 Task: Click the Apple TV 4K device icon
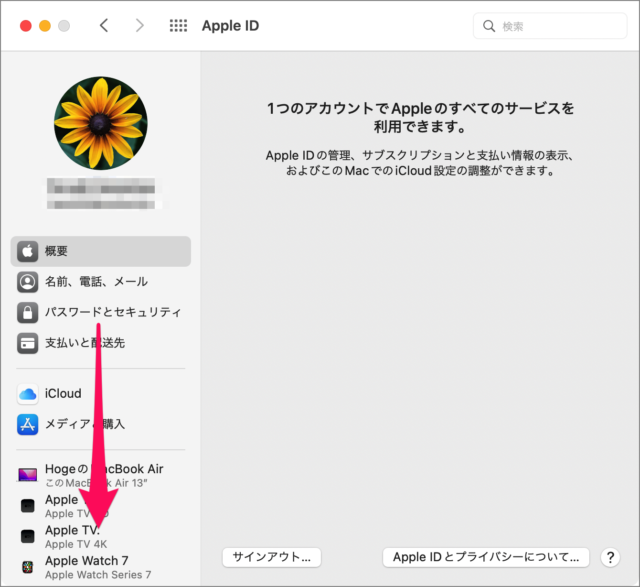coord(27,536)
